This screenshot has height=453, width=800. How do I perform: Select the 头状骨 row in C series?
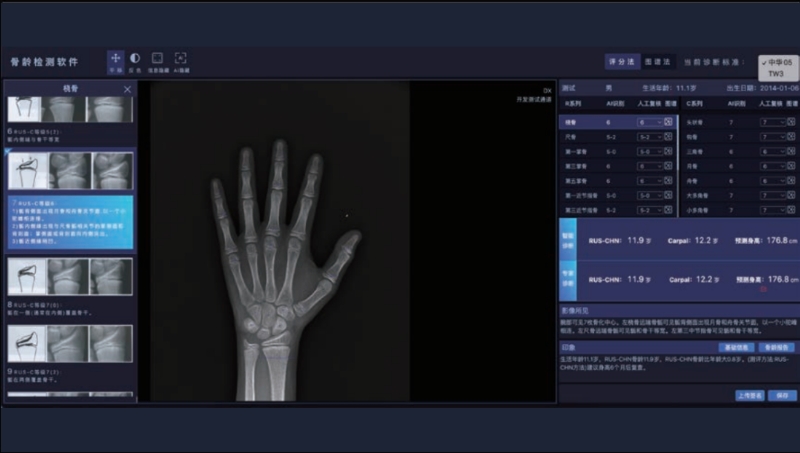point(740,122)
